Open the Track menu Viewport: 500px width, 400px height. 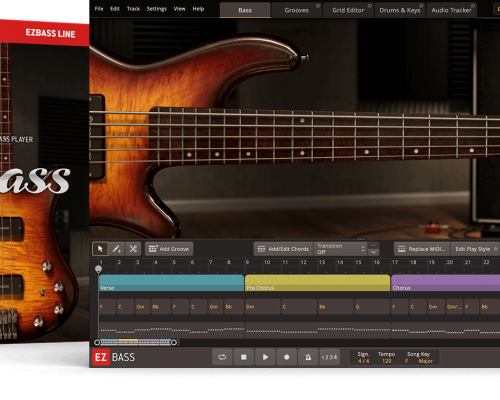coord(133,9)
